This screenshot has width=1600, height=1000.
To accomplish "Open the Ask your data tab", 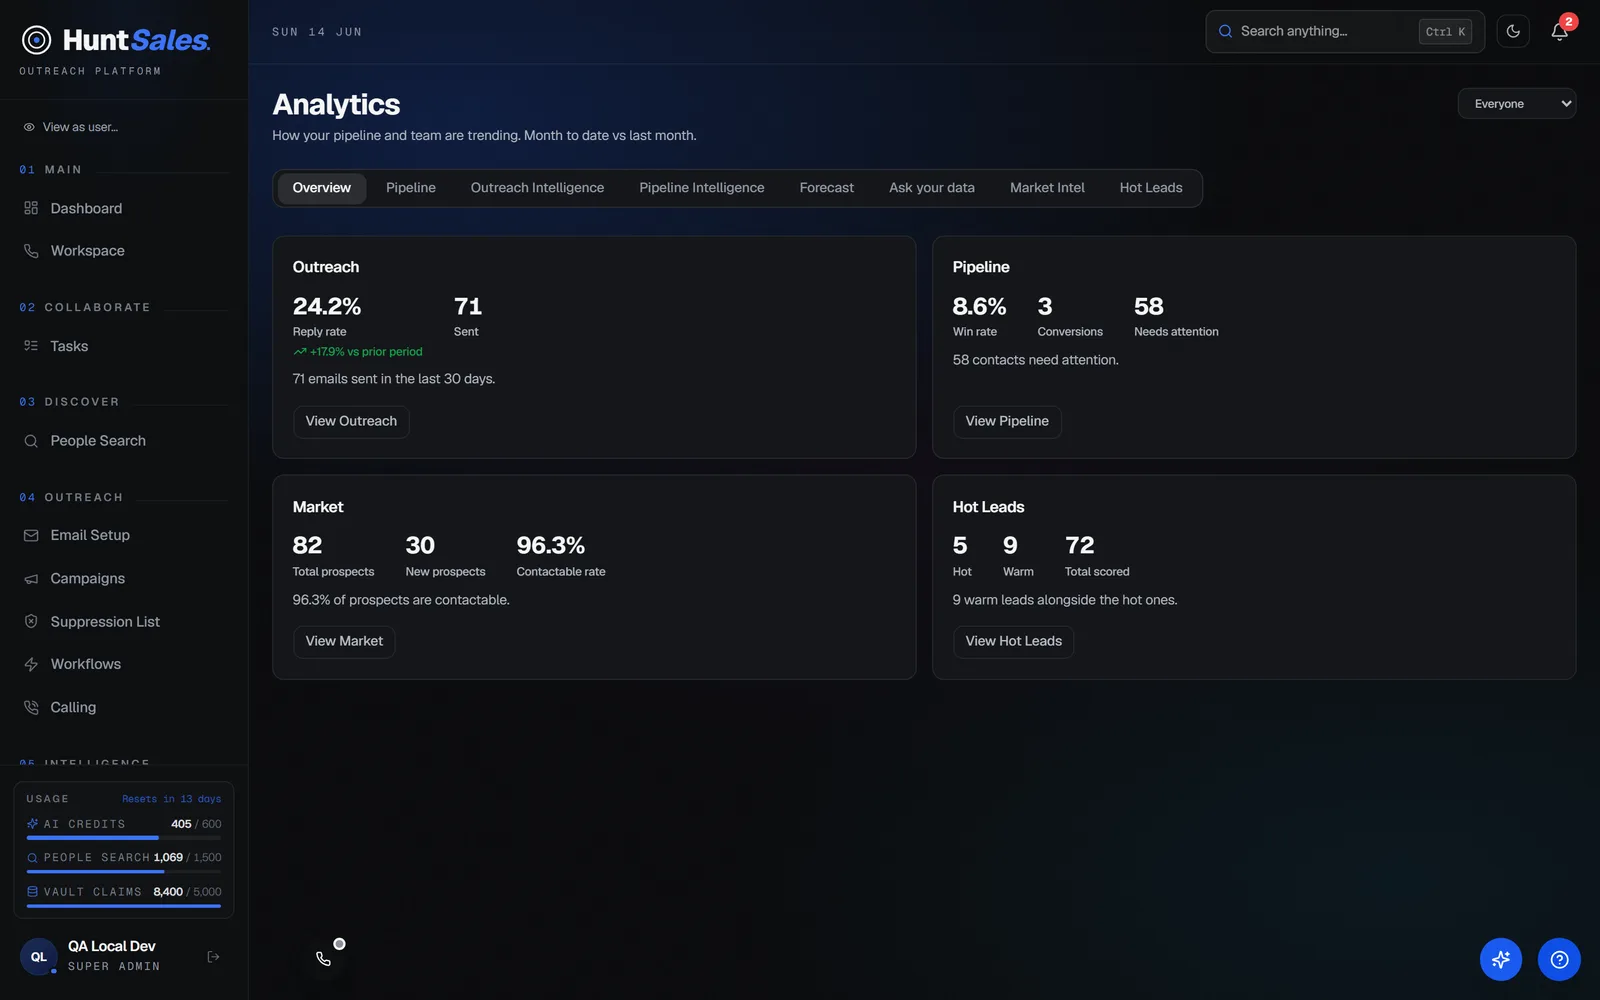I will 932,188.
